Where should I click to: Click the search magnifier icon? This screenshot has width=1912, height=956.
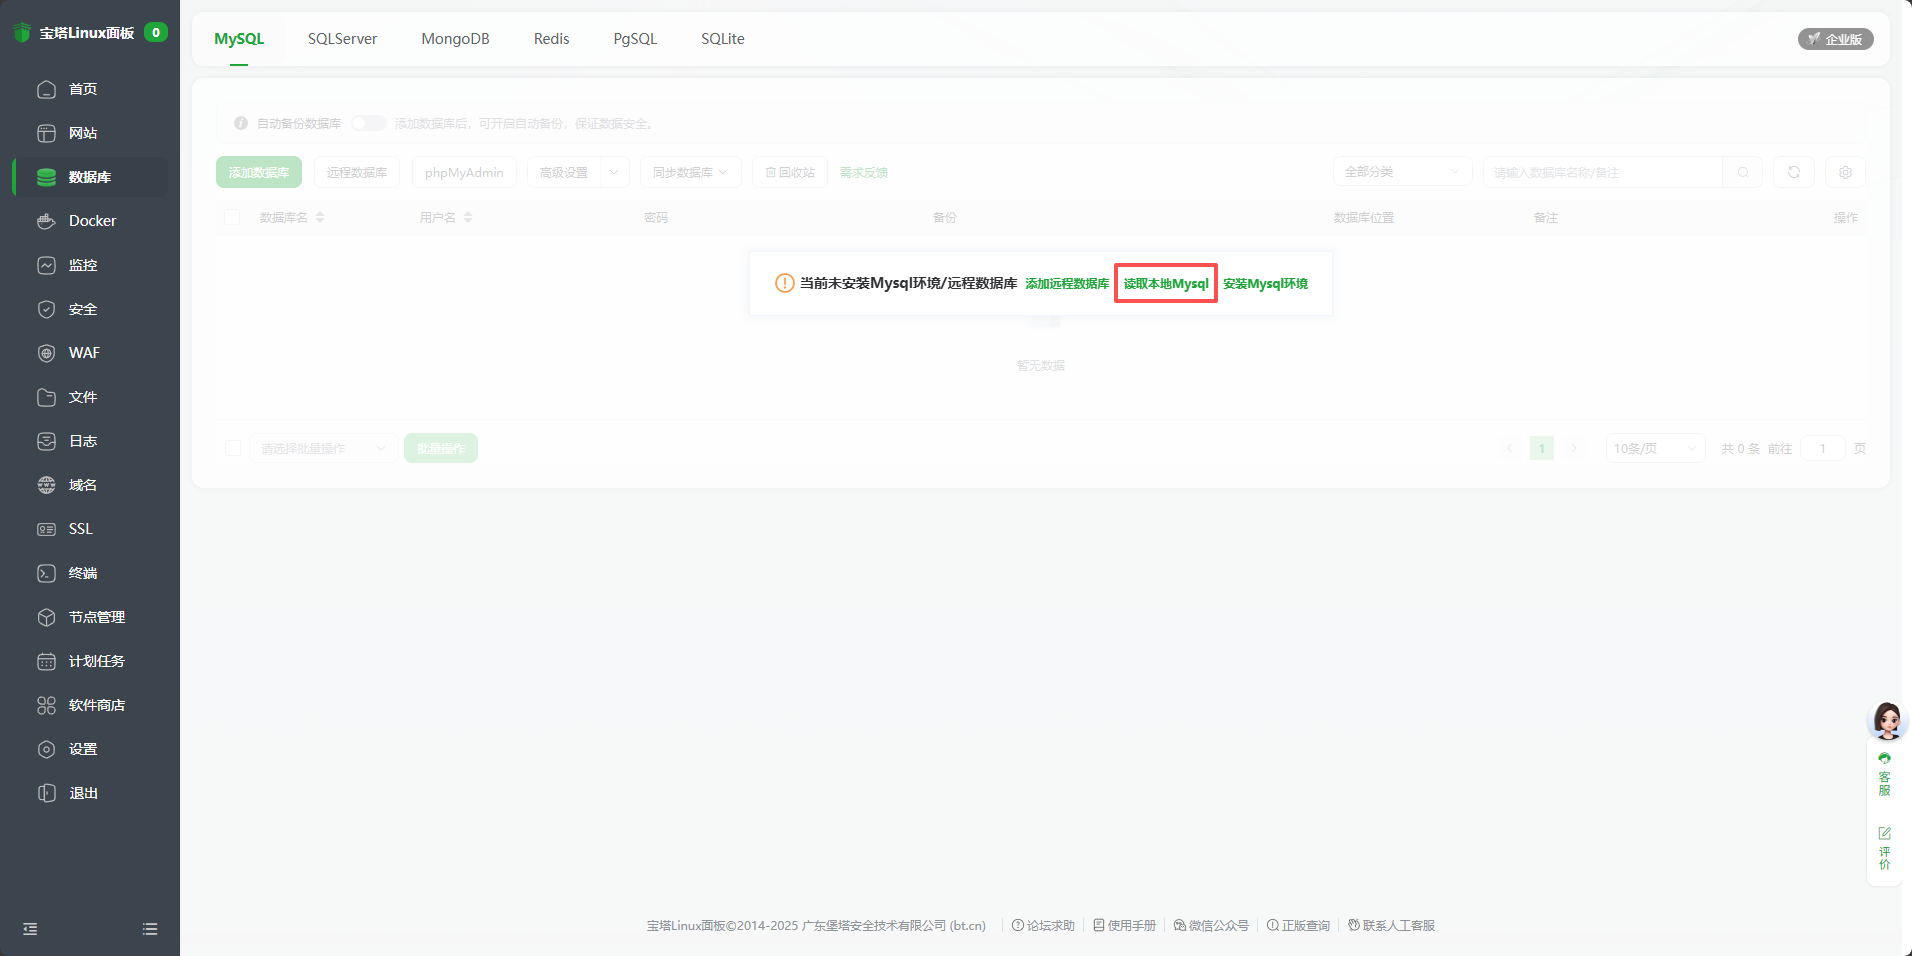pos(1743,172)
